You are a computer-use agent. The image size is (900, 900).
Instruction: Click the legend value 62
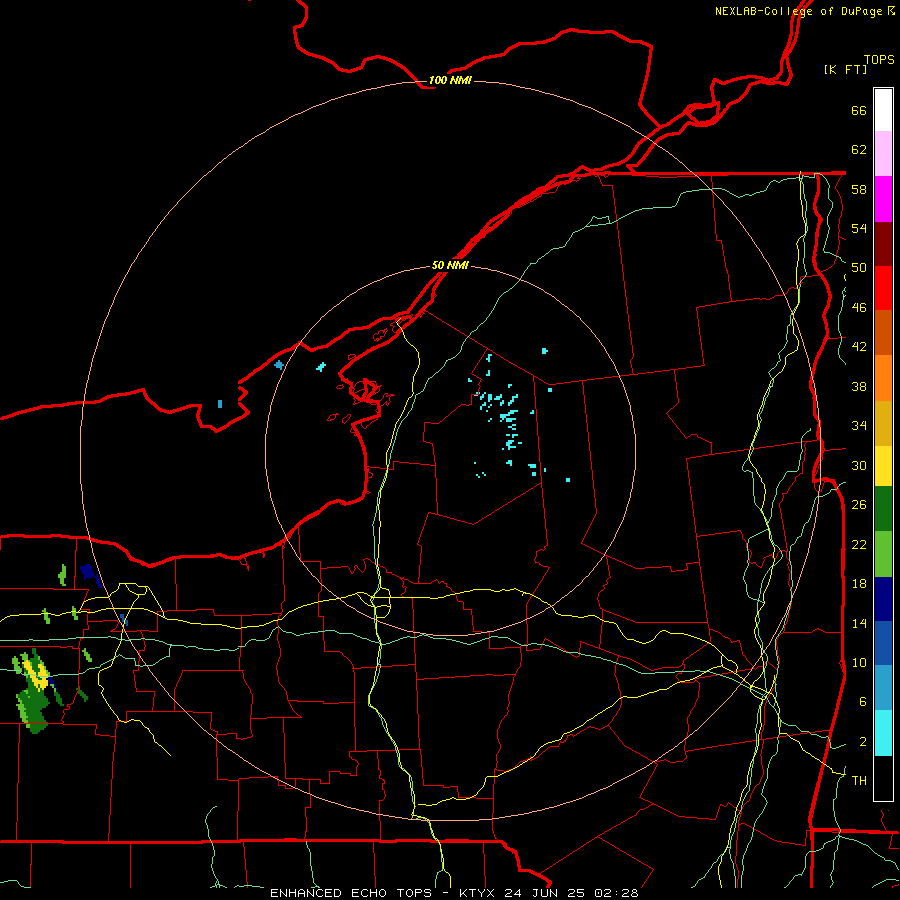coord(859,150)
